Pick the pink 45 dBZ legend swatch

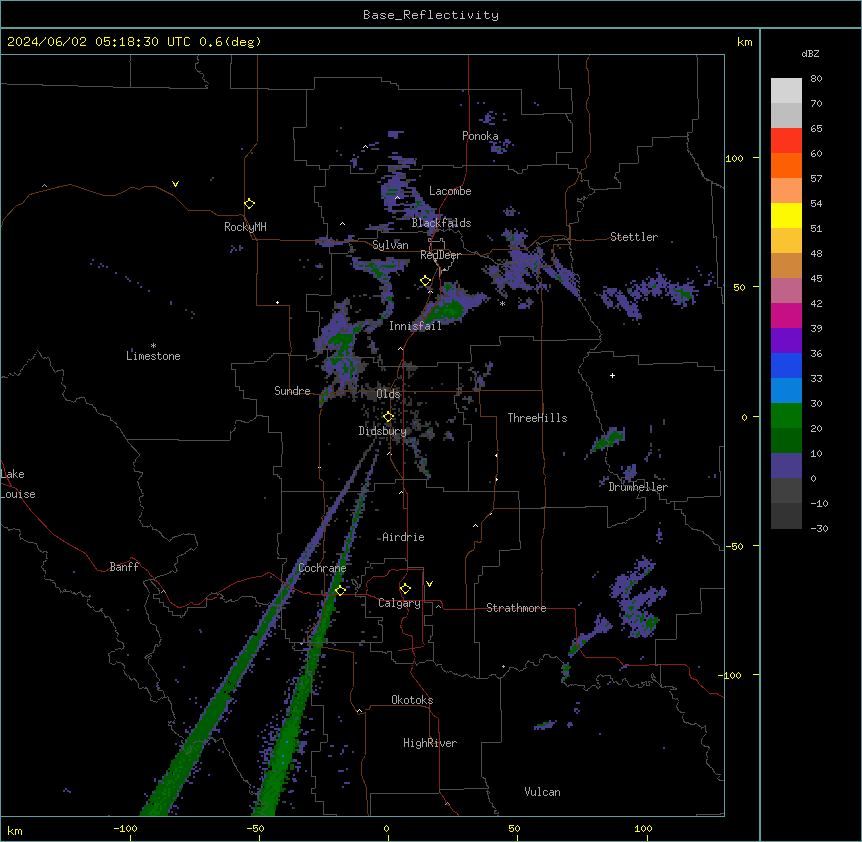(786, 291)
